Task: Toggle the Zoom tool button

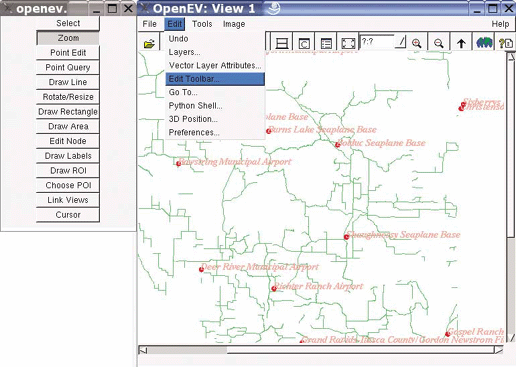Action: click(68, 38)
